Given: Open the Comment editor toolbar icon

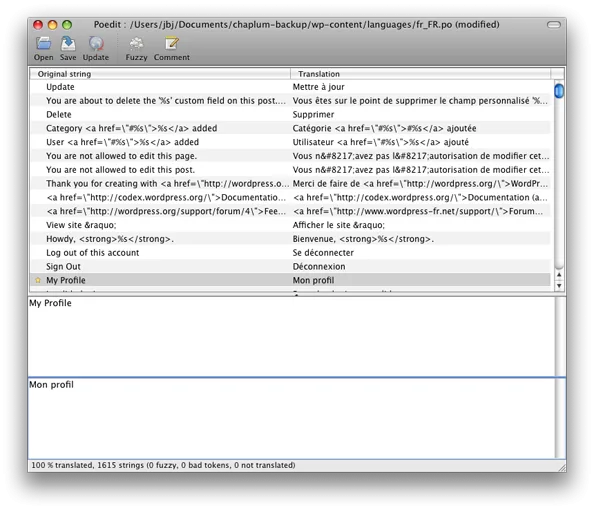Looking at the screenshot, I should [x=172, y=44].
